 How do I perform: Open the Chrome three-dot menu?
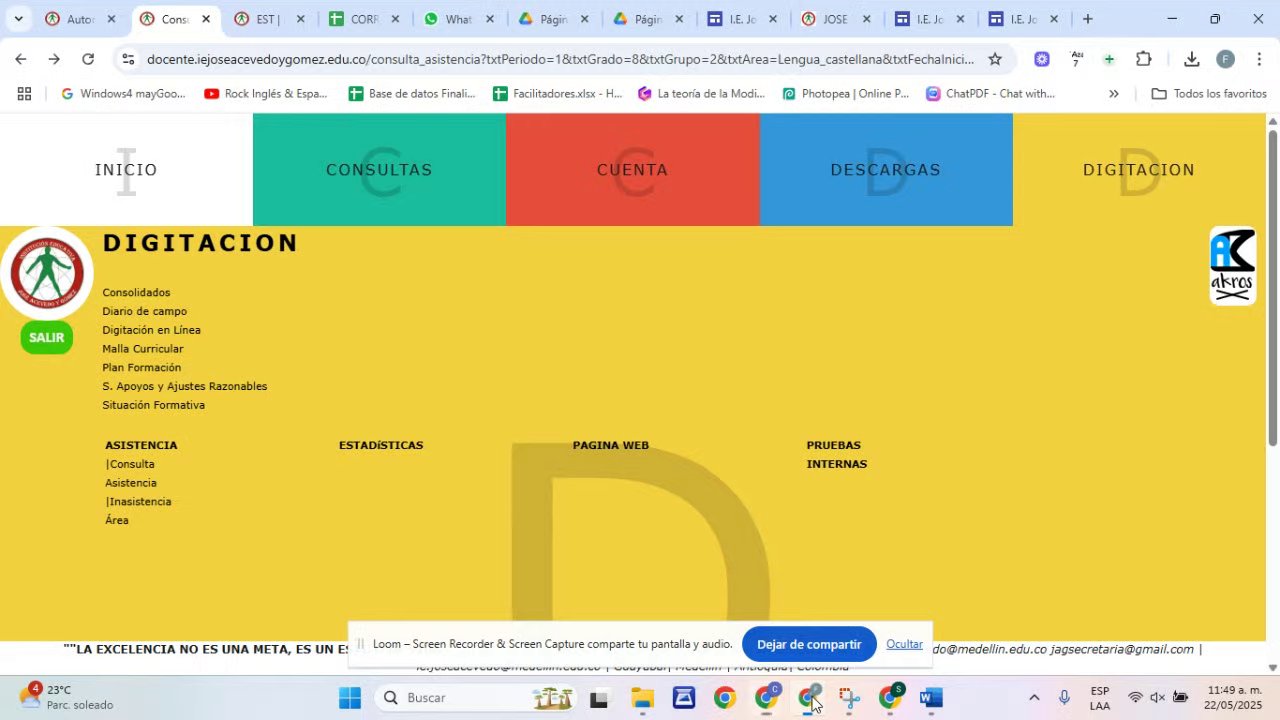tap(1259, 59)
